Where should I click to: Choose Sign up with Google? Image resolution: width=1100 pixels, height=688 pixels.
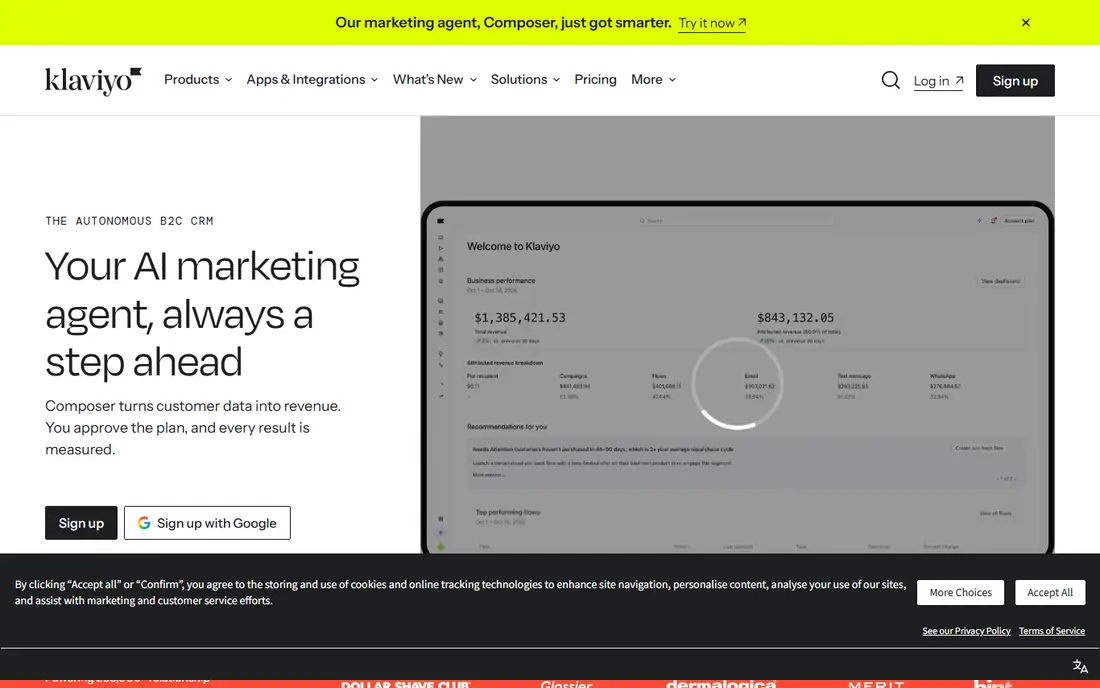point(207,523)
